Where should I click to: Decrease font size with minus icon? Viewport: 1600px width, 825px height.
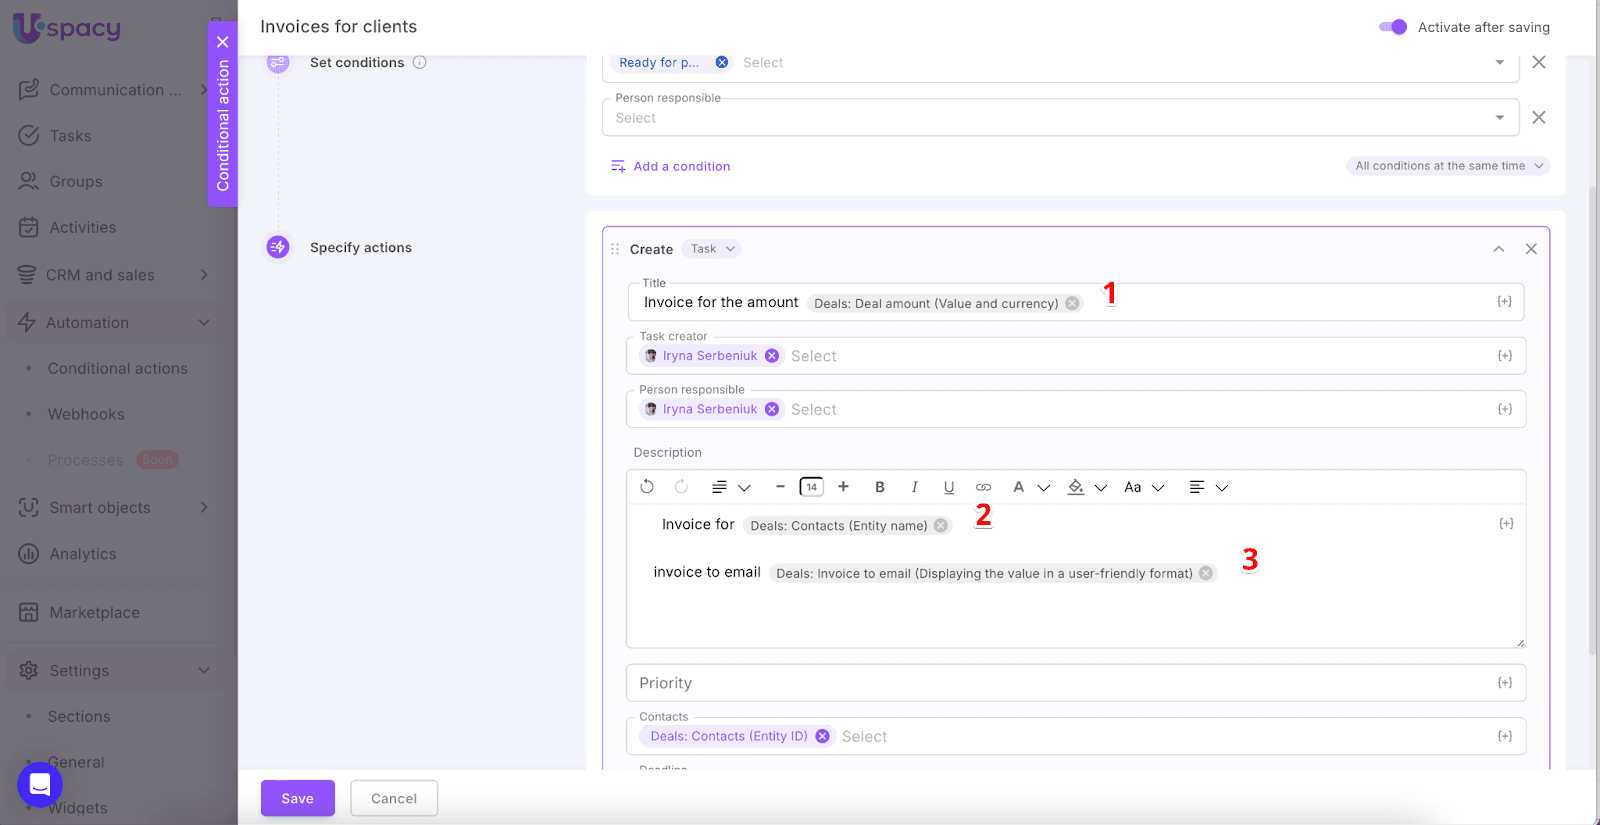[x=780, y=487]
